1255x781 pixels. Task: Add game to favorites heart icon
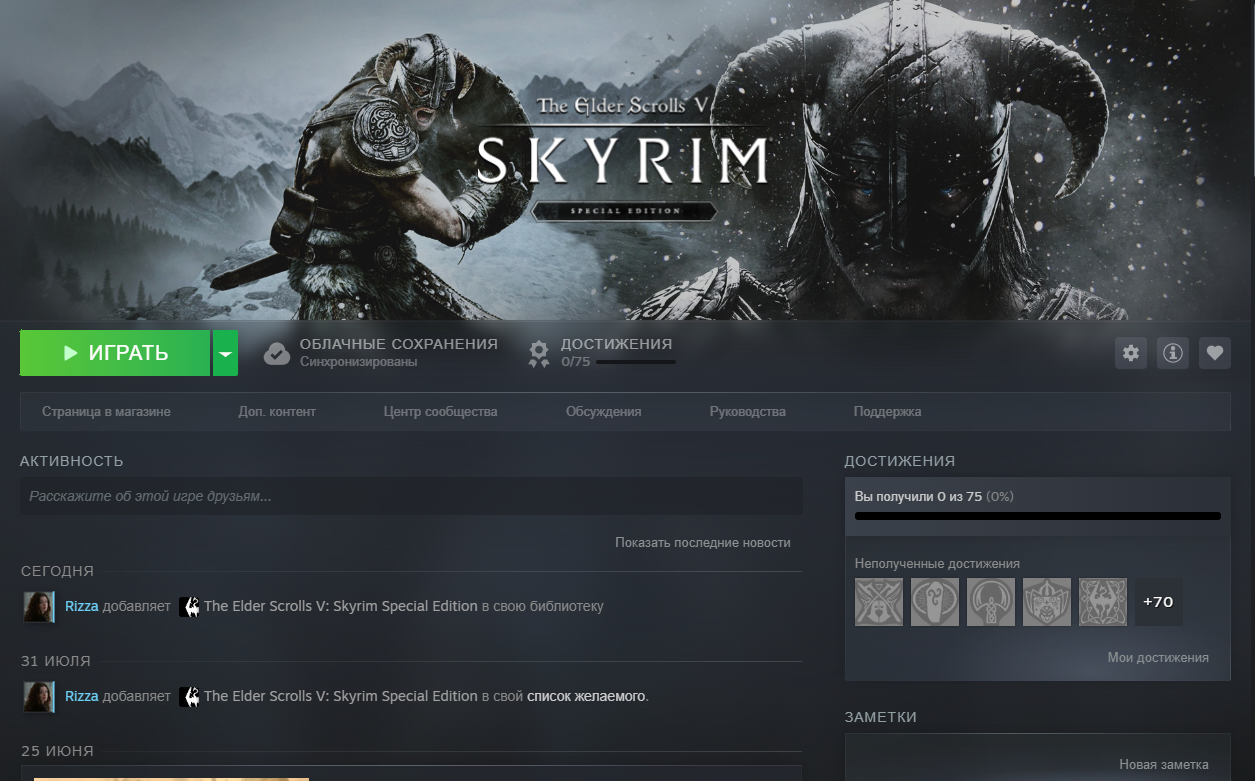(x=1215, y=353)
